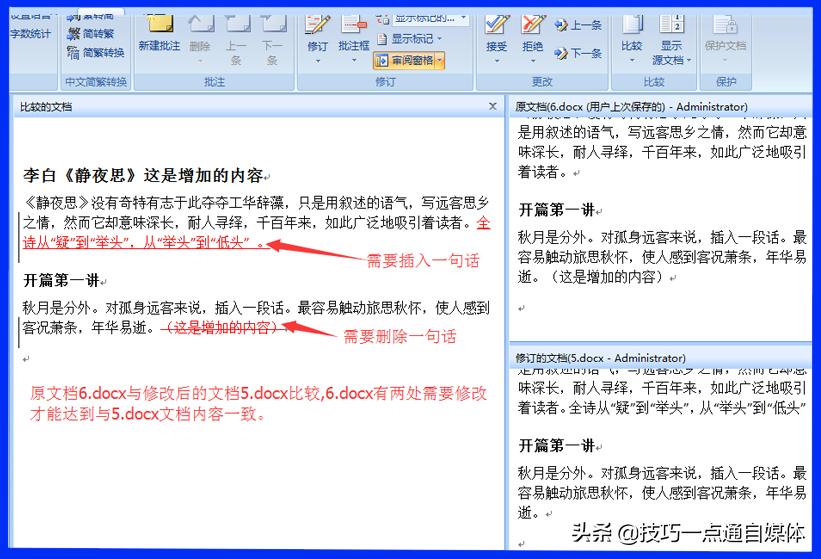This screenshot has height=559, width=821.
Task: Click the 修订 track changes icon
Action: click(318, 25)
